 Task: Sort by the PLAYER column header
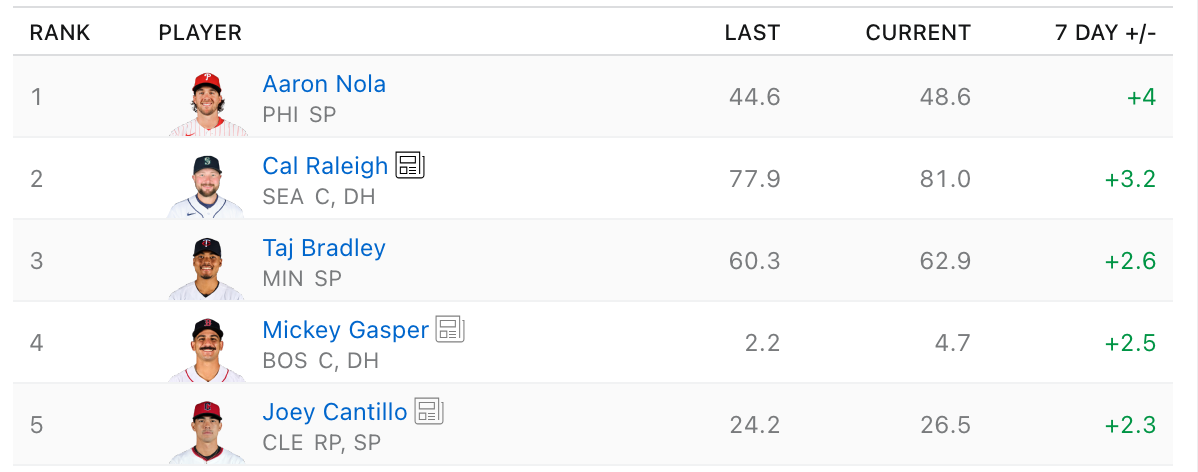pyautogui.click(x=200, y=33)
